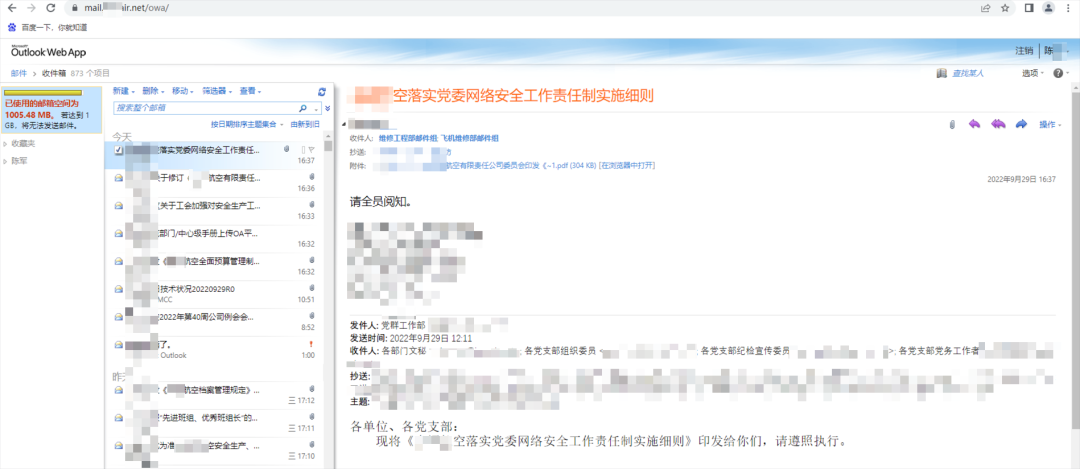Click recipient 飞机维修部邮件组
Screen dimensions: 1080x469
[x=470, y=138]
